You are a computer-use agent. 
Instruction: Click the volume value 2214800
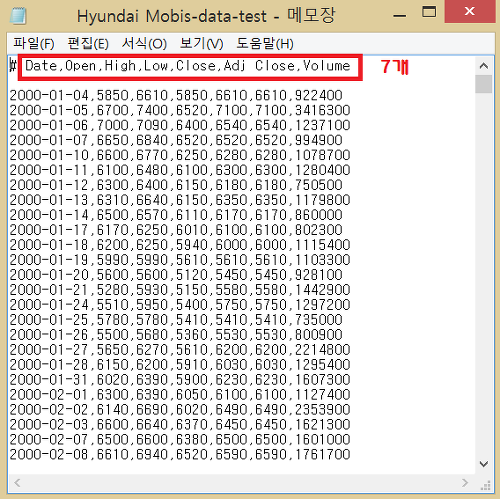pos(323,350)
